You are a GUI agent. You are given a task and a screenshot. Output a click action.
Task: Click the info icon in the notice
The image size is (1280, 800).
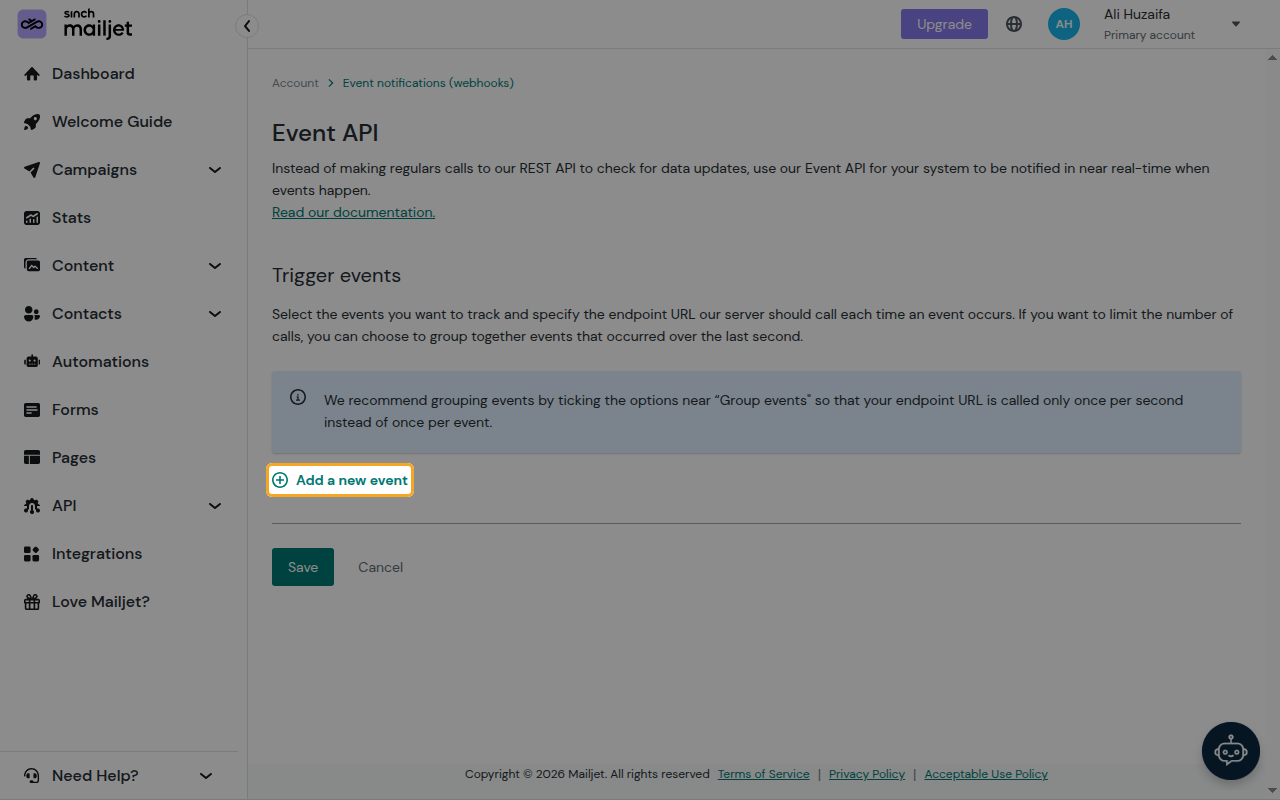(x=298, y=397)
